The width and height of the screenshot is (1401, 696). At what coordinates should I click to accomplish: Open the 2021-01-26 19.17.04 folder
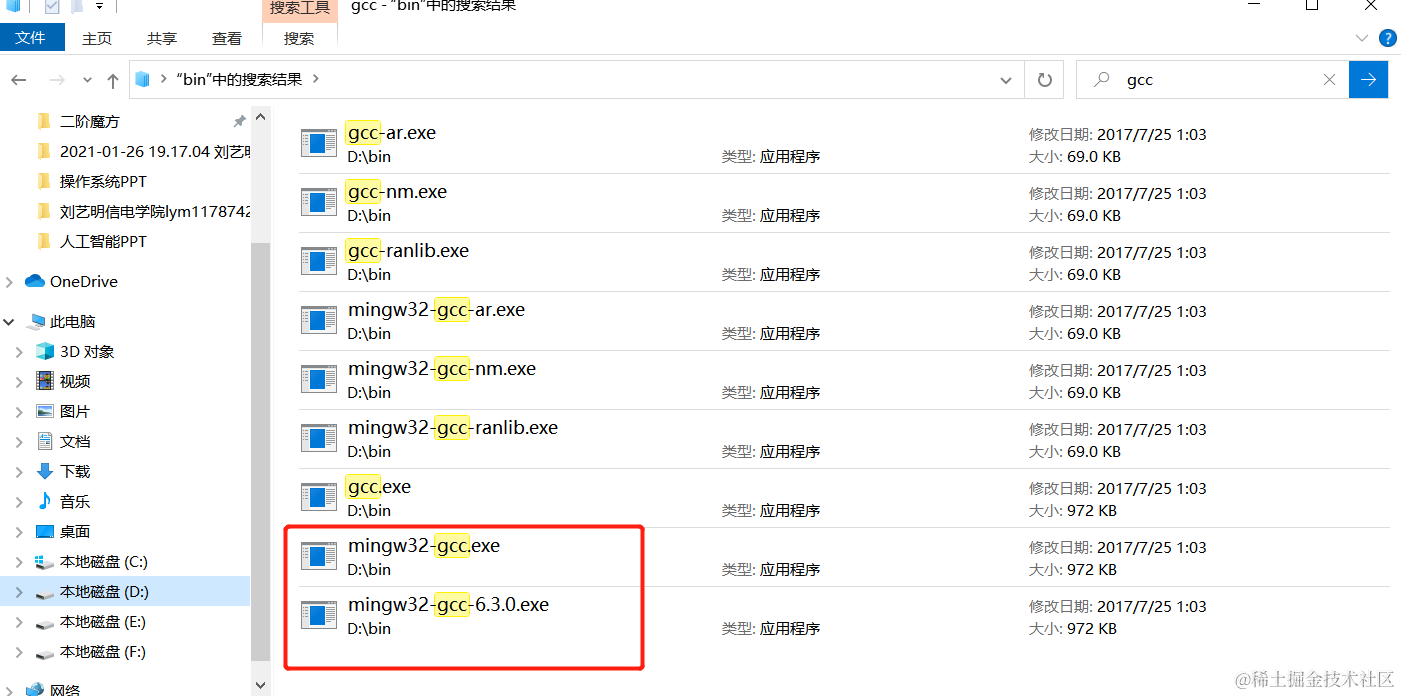tap(155, 151)
